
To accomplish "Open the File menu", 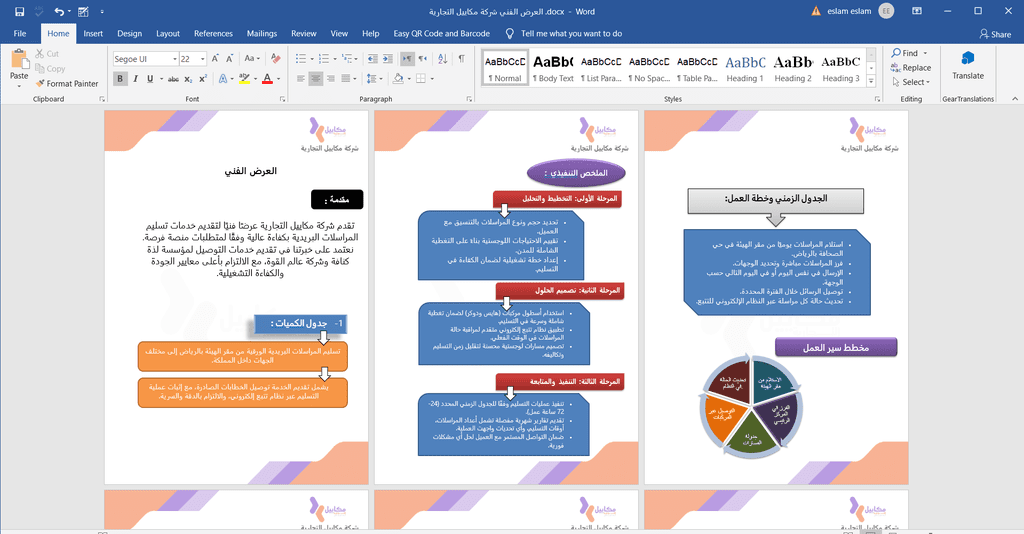I will click(20, 33).
